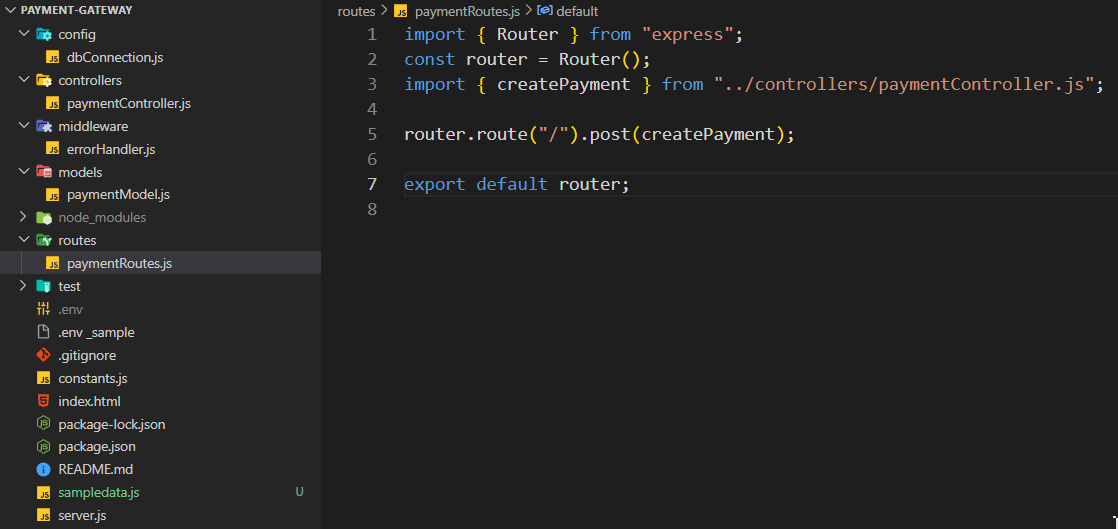Collapse the models folder chevron

point(23,171)
